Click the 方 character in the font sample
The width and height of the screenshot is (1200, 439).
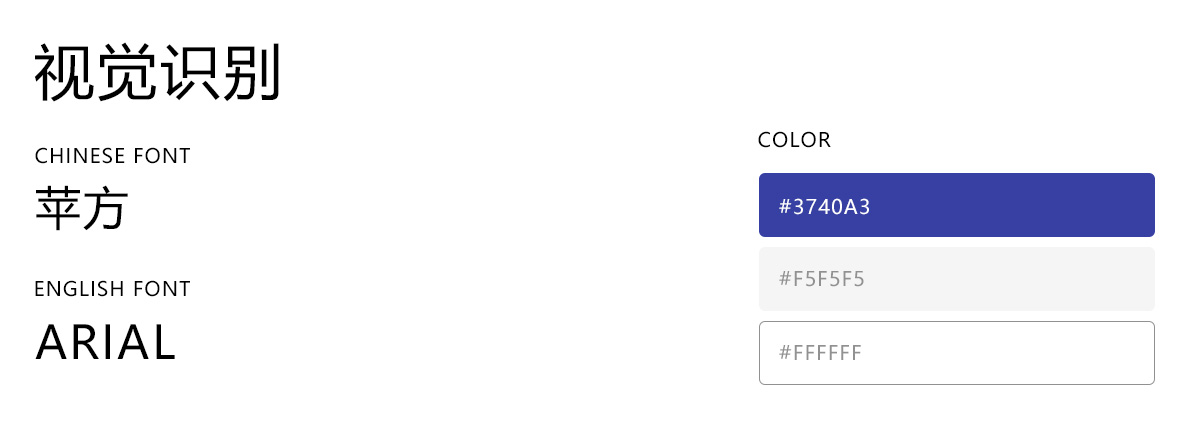point(105,209)
